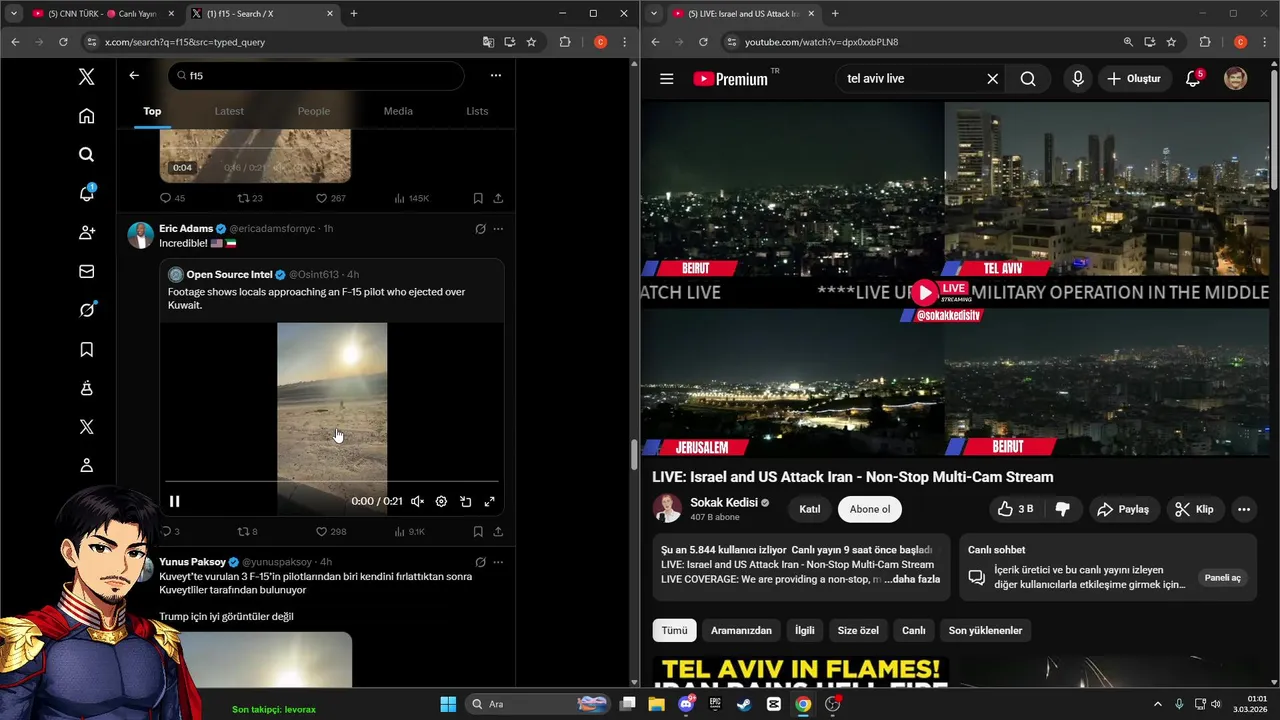Like the live stream (3 B)

pyautogui.click(x=1015, y=509)
